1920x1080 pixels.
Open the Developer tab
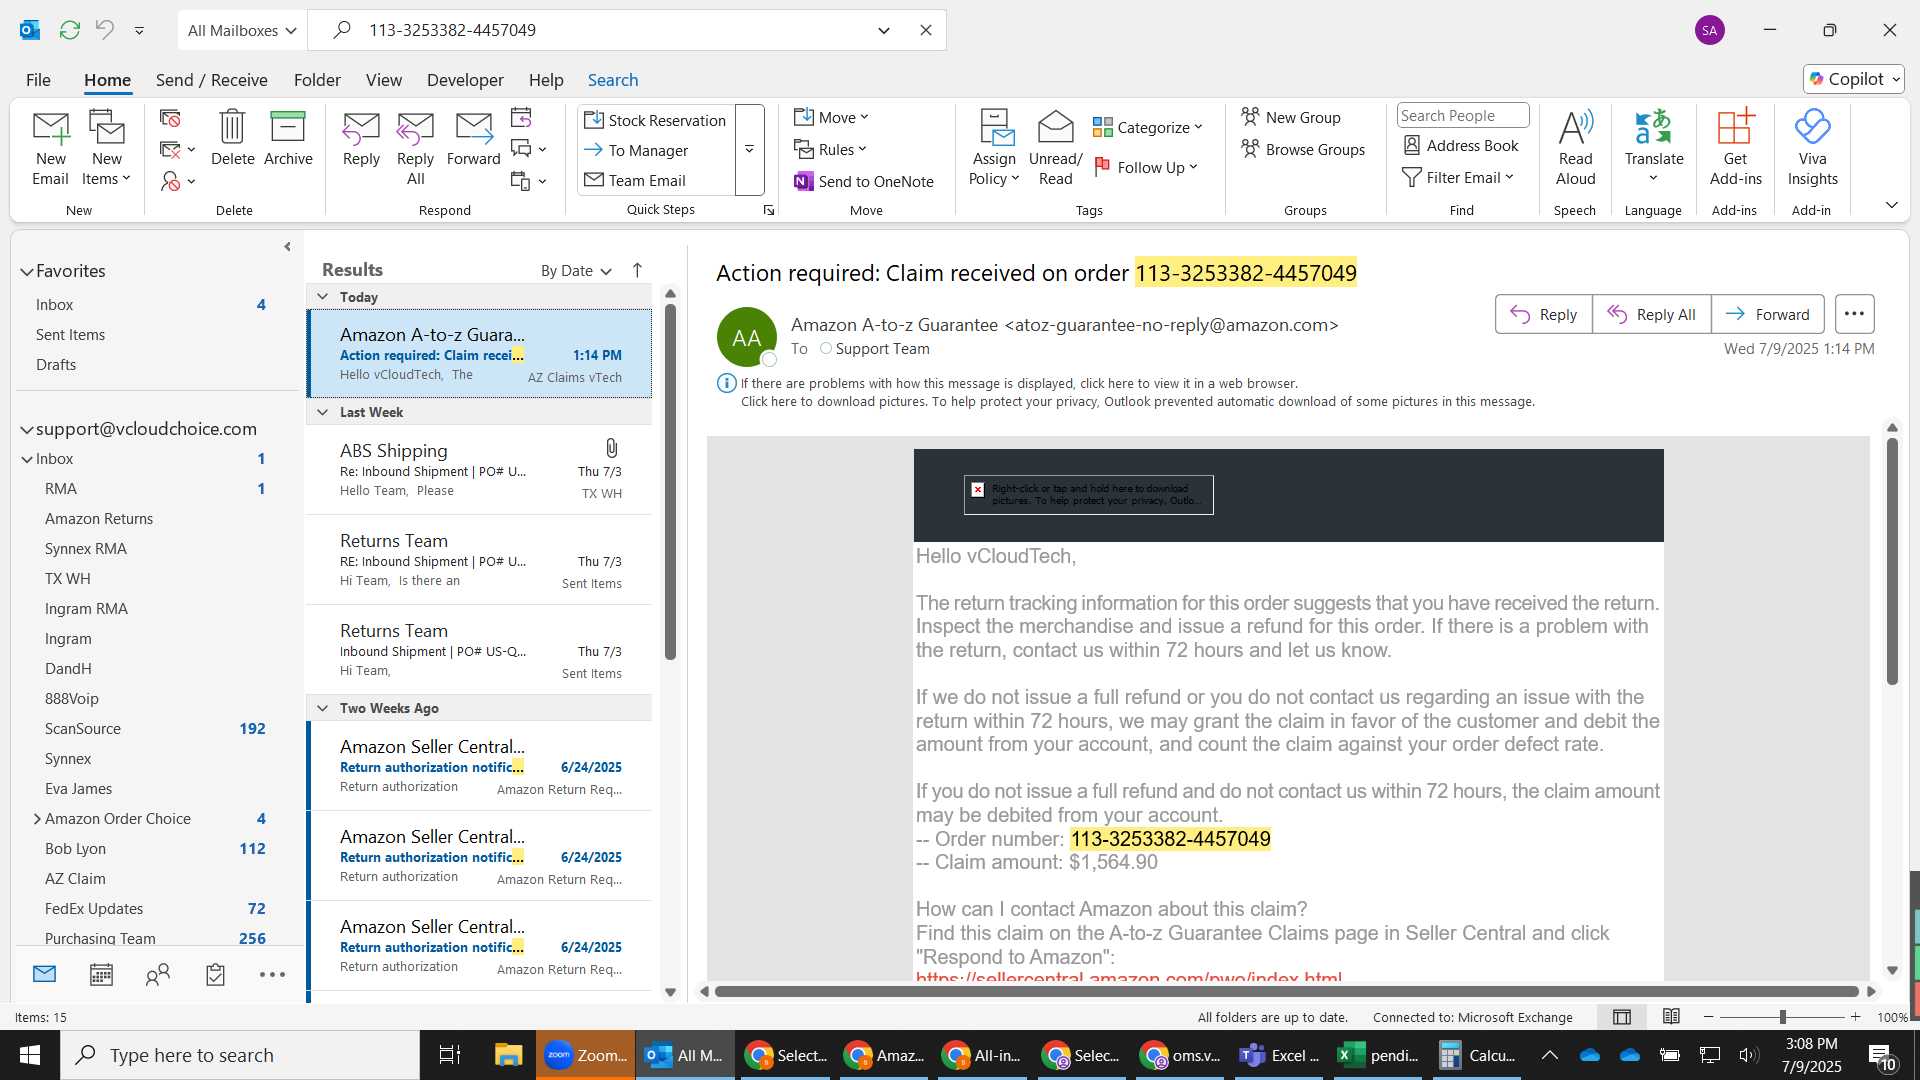pos(465,80)
